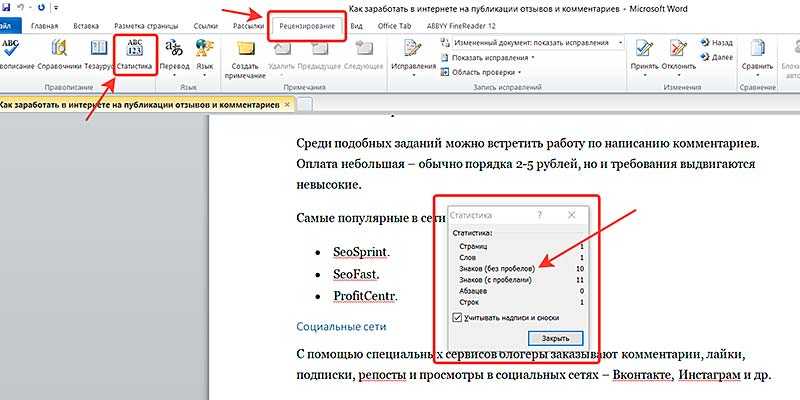Click Назад previous change button
This screenshot has height=400, width=800.
[x=717, y=43]
